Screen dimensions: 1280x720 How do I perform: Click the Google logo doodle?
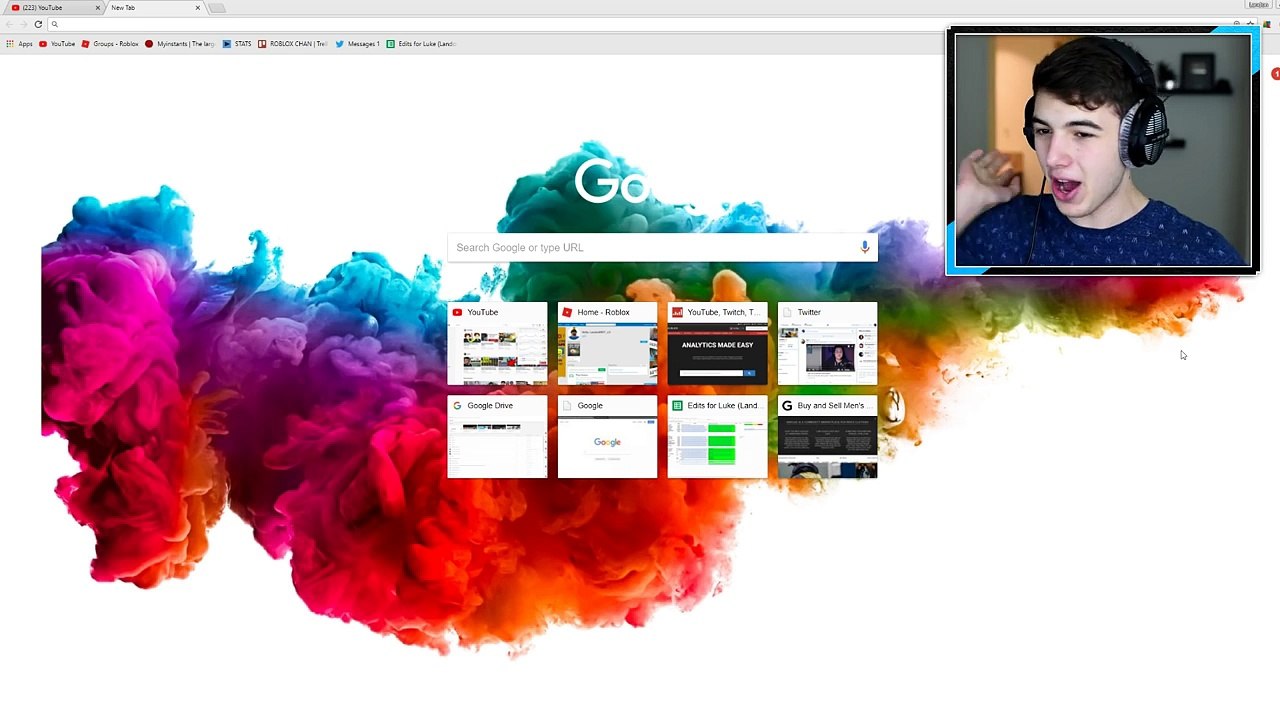612,182
